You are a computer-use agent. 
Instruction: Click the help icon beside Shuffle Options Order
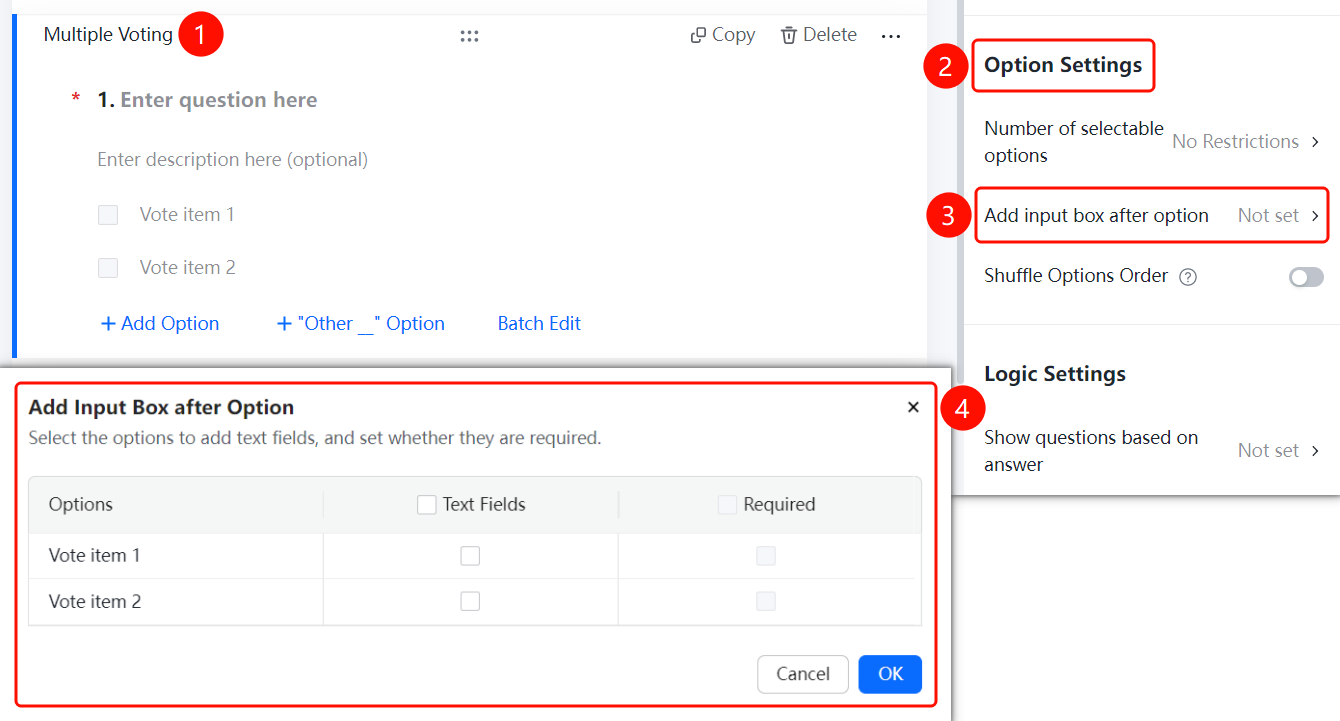1188,277
